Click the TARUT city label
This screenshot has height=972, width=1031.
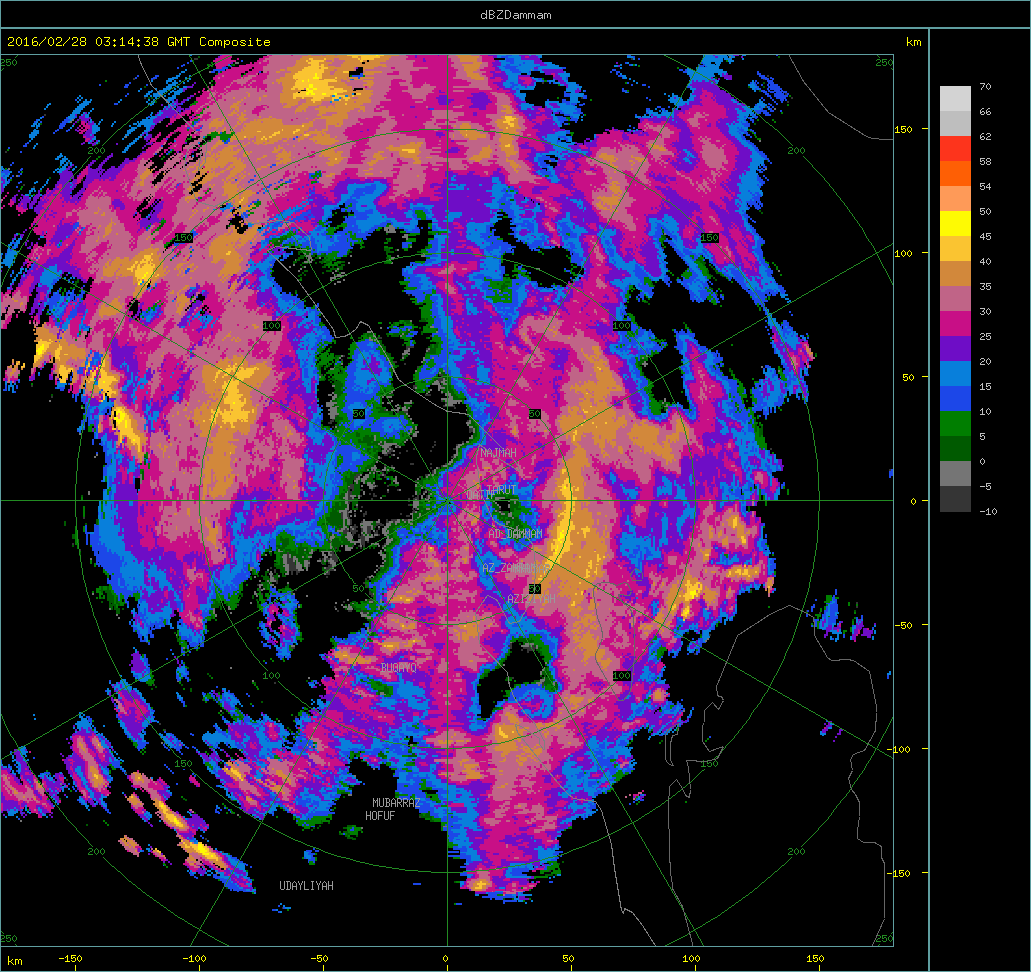[x=502, y=490]
